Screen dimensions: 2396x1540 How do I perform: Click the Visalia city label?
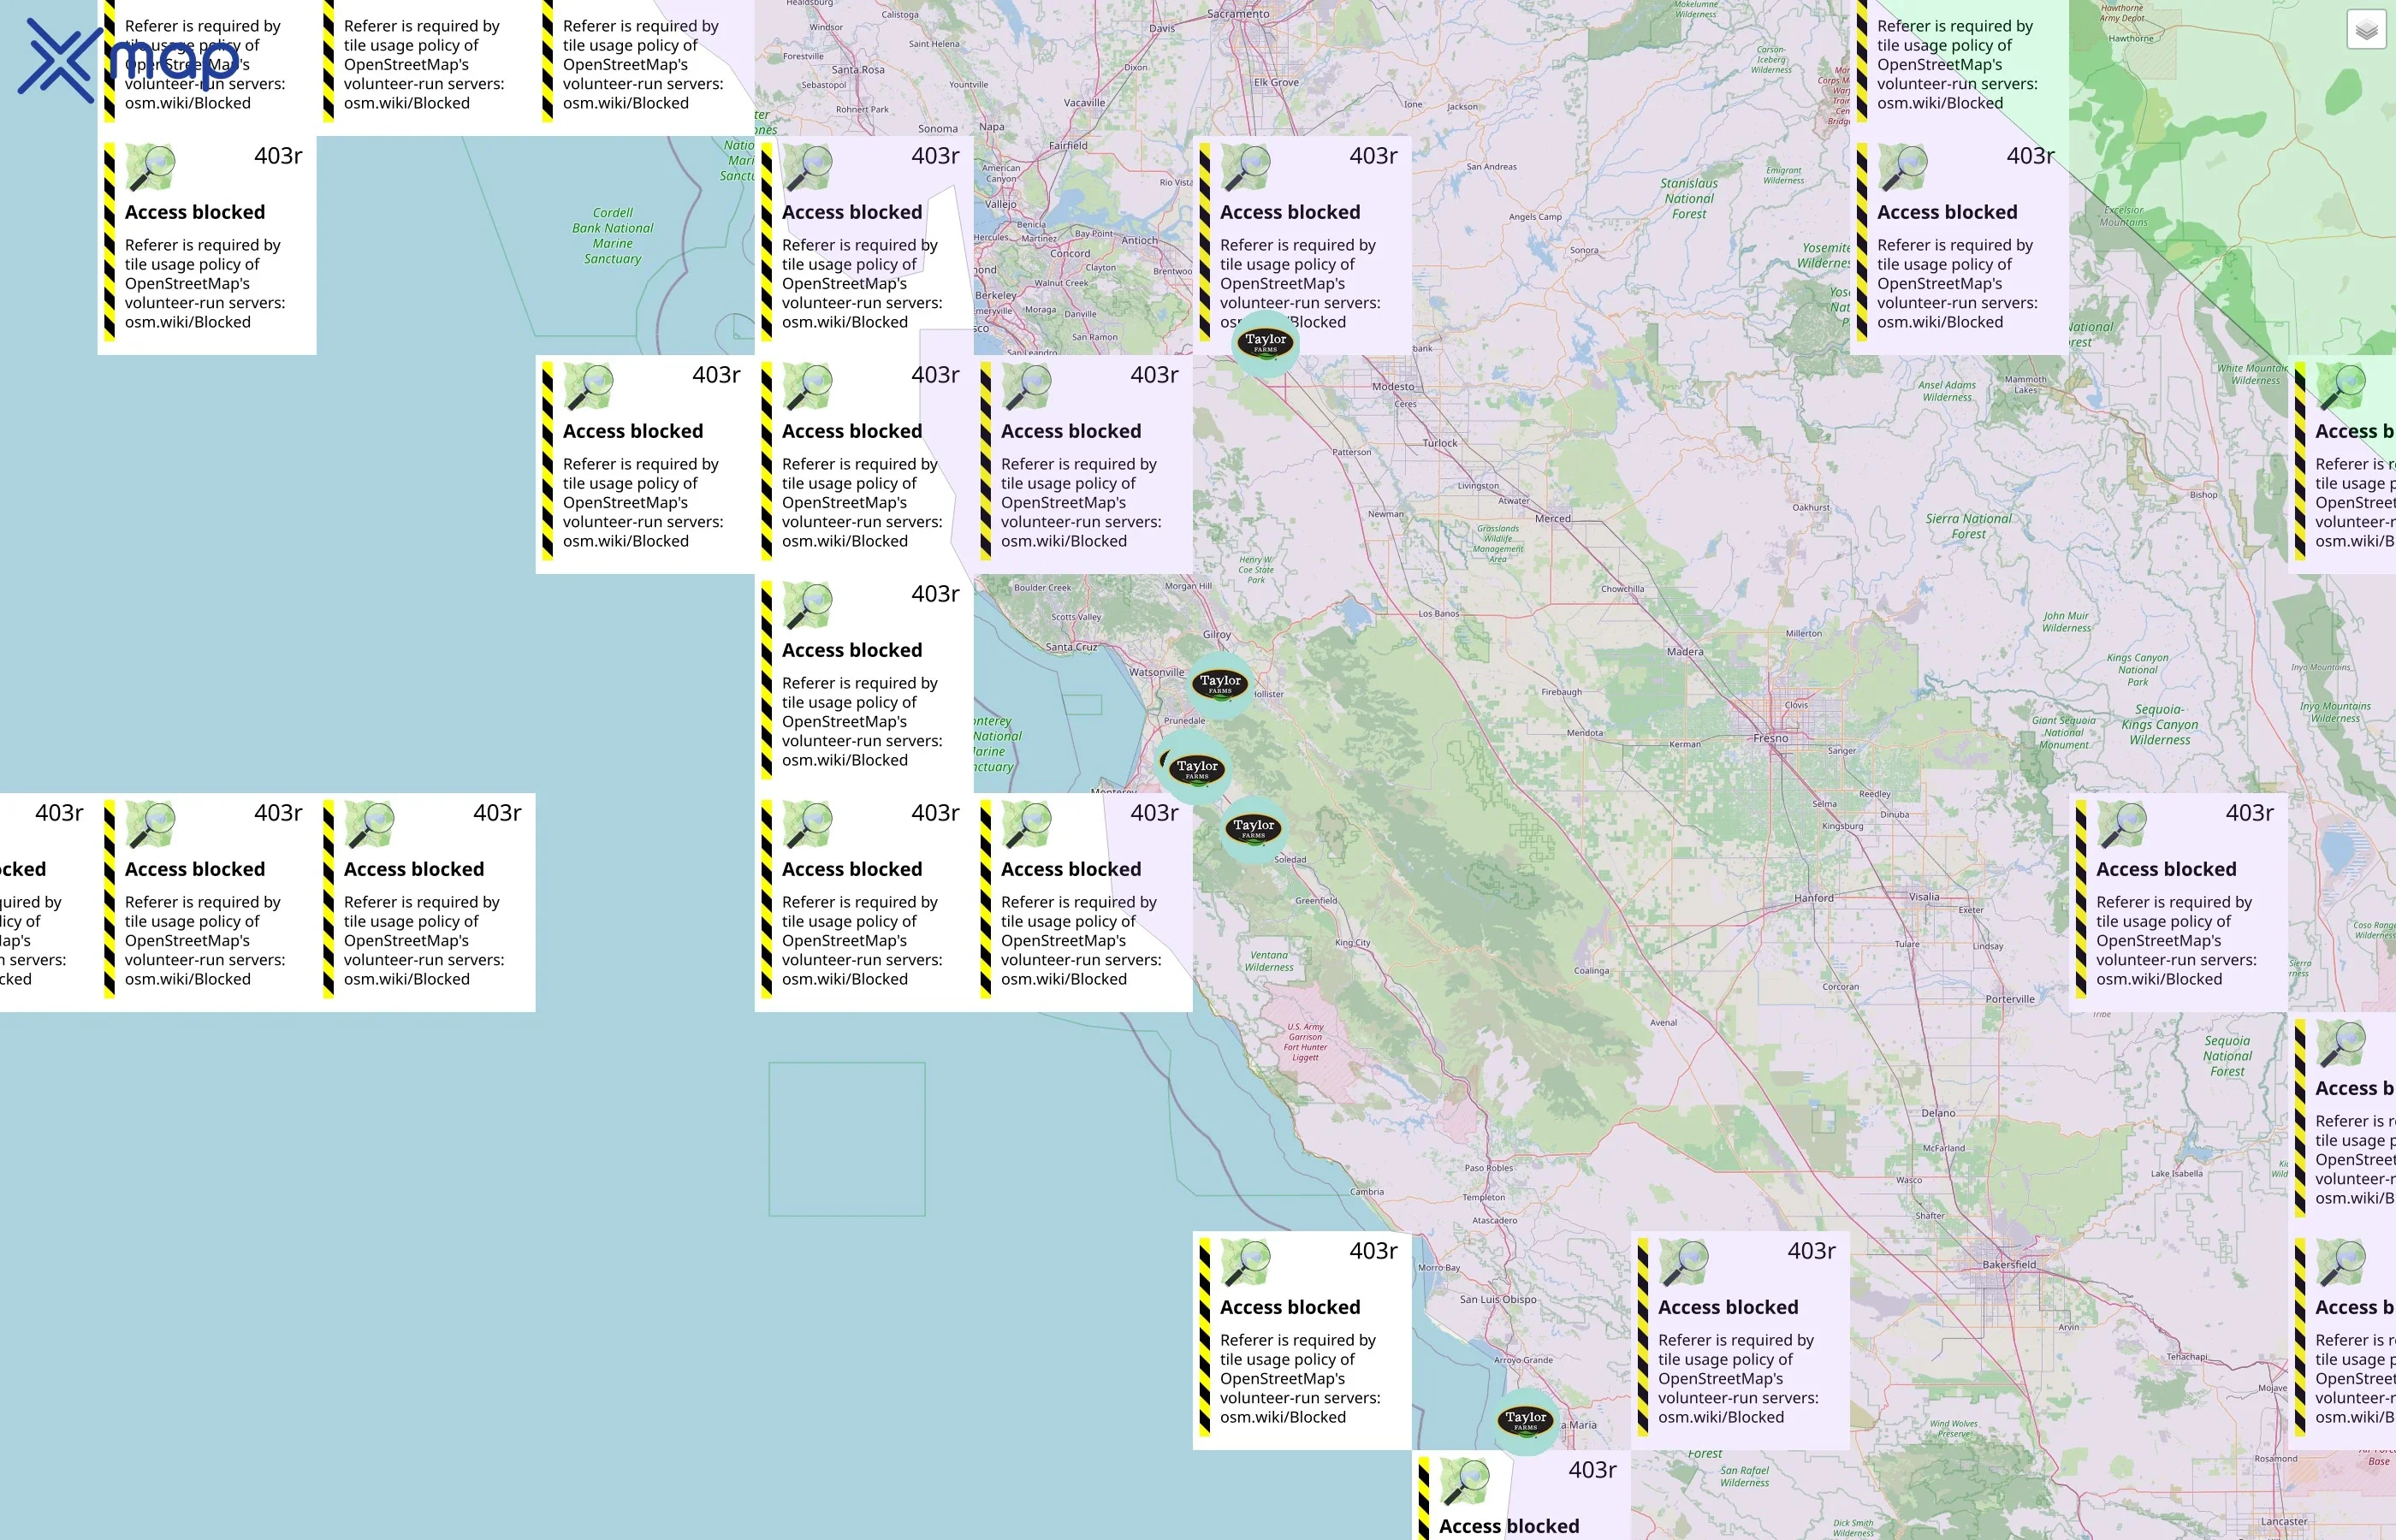tap(1924, 897)
